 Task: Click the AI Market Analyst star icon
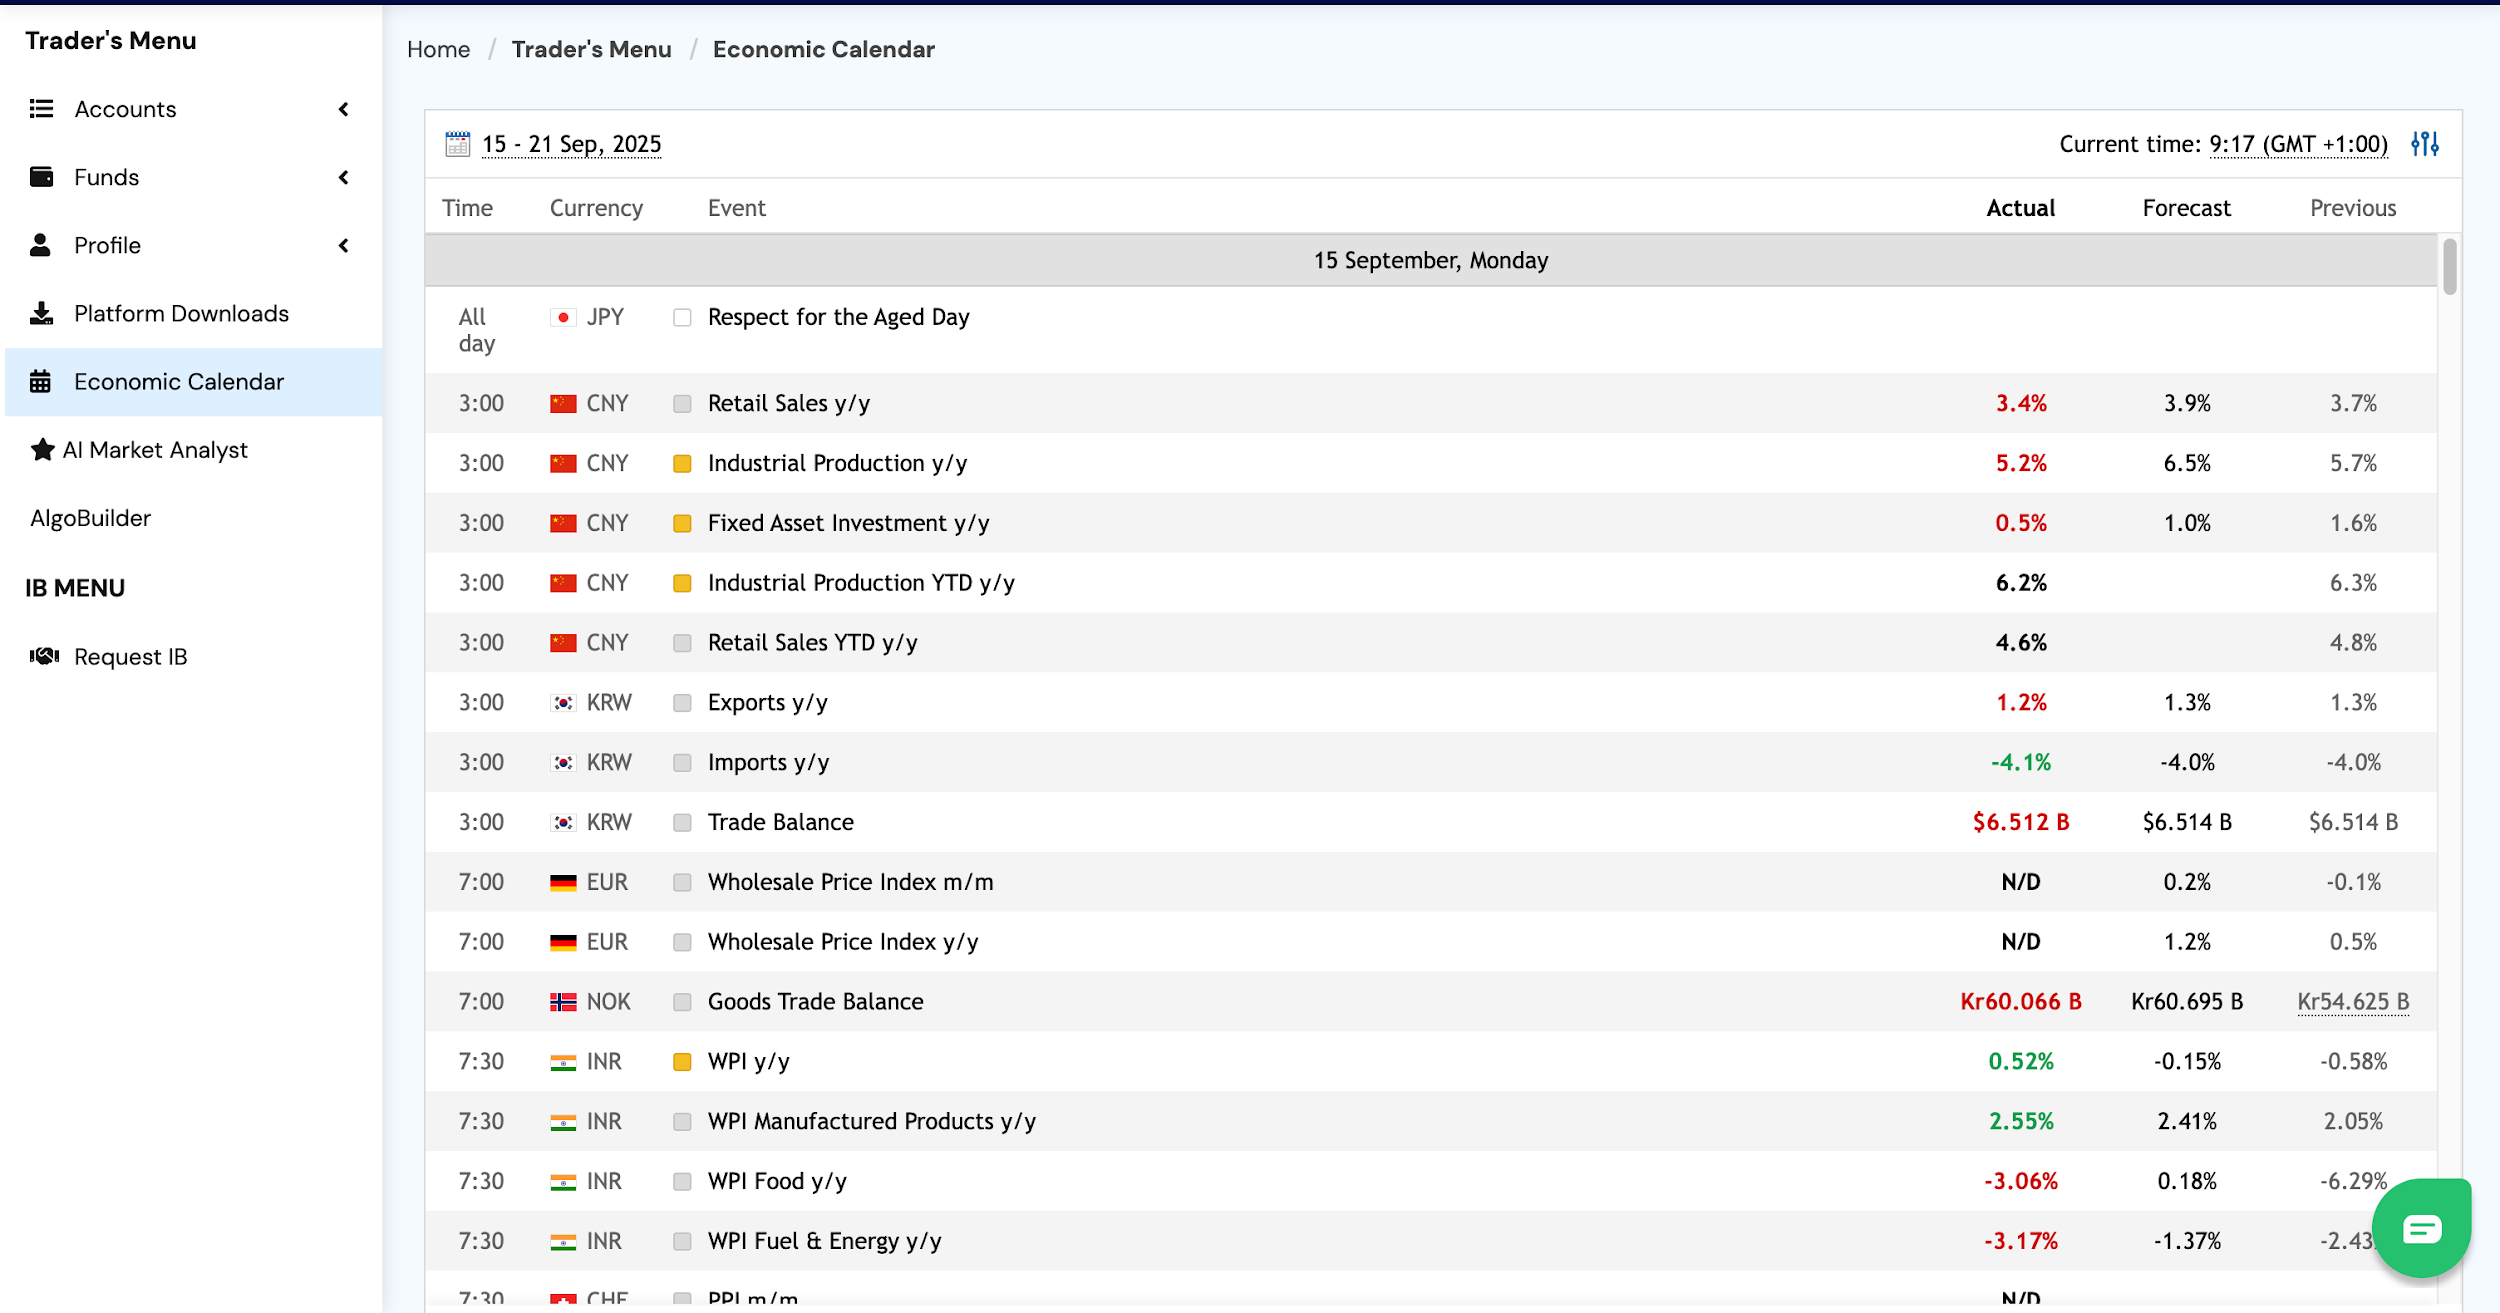(42, 450)
